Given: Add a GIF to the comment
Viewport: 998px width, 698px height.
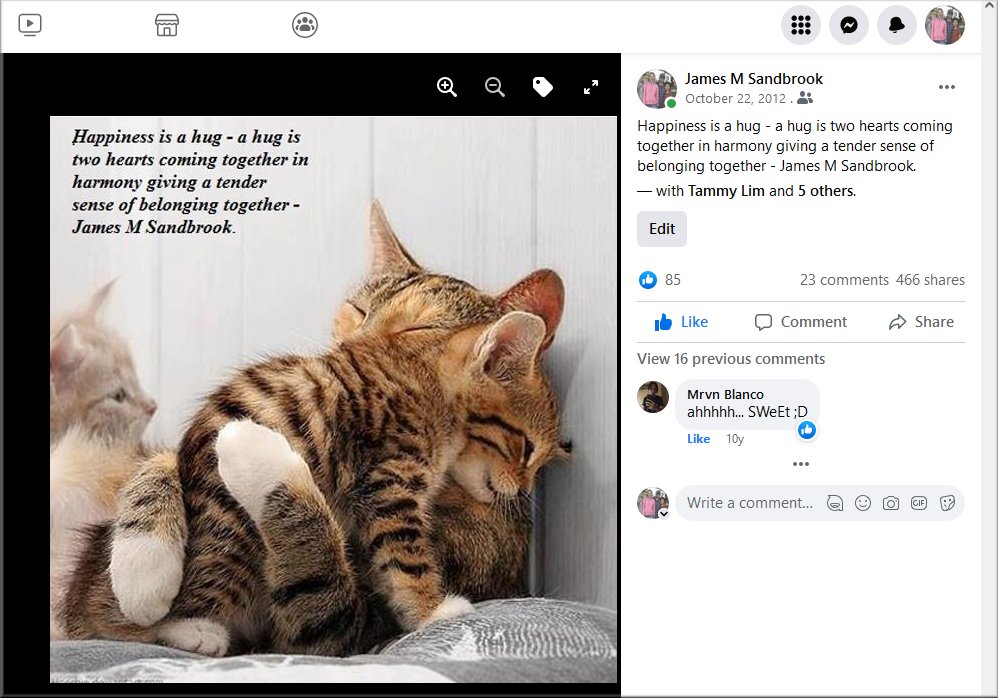Looking at the screenshot, I should [918, 503].
